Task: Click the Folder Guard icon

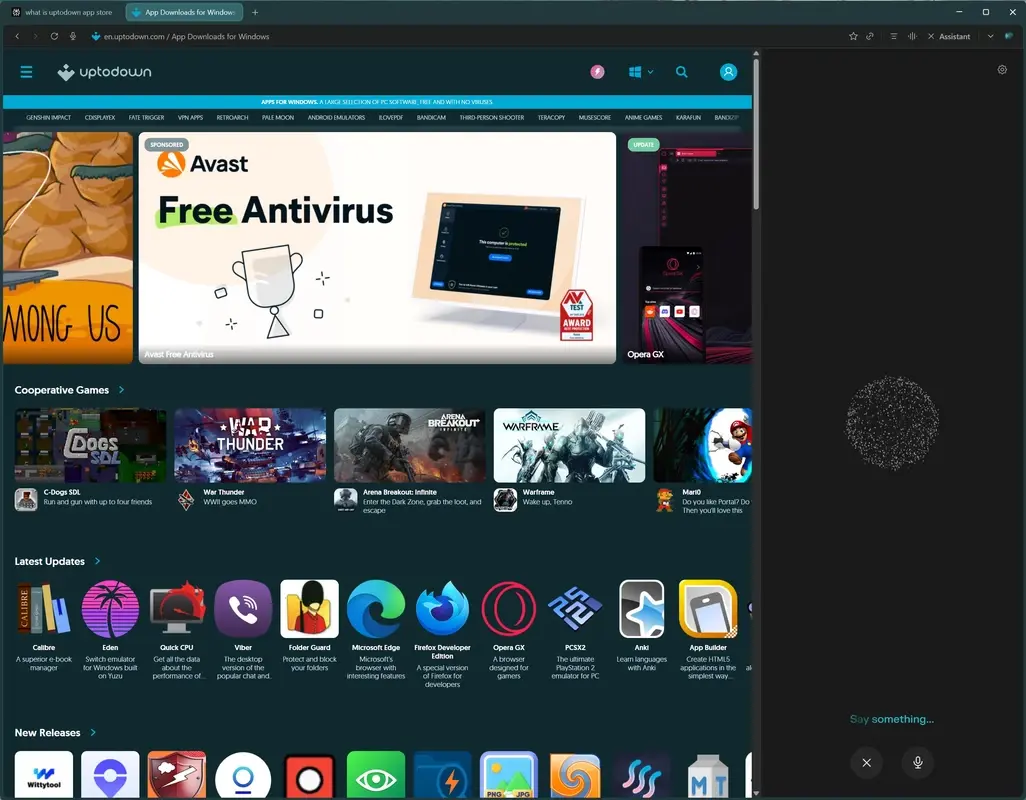Action: coord(309,608)
